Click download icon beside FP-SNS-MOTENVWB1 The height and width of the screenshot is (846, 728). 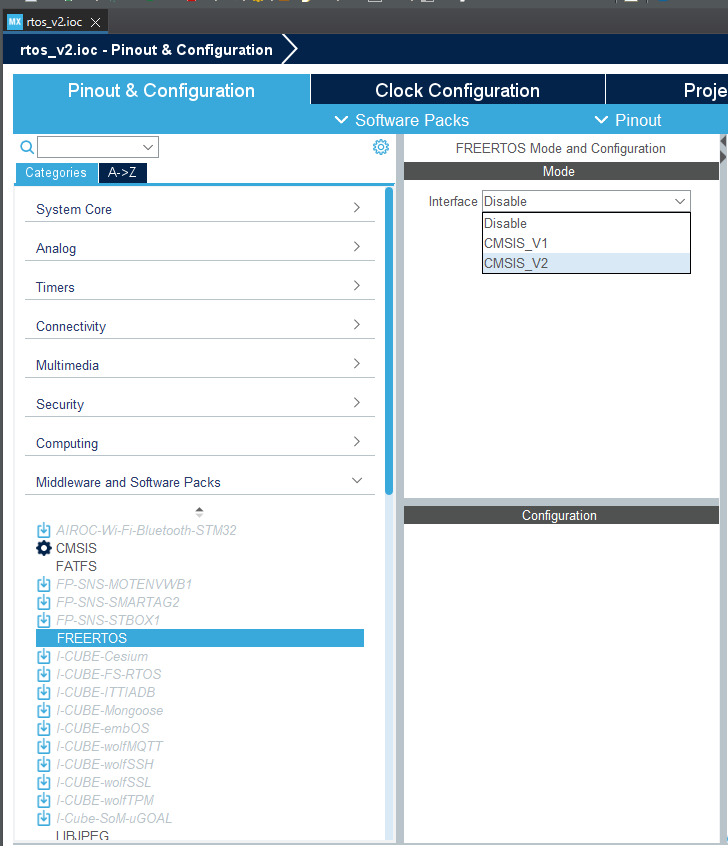(44, 584)
